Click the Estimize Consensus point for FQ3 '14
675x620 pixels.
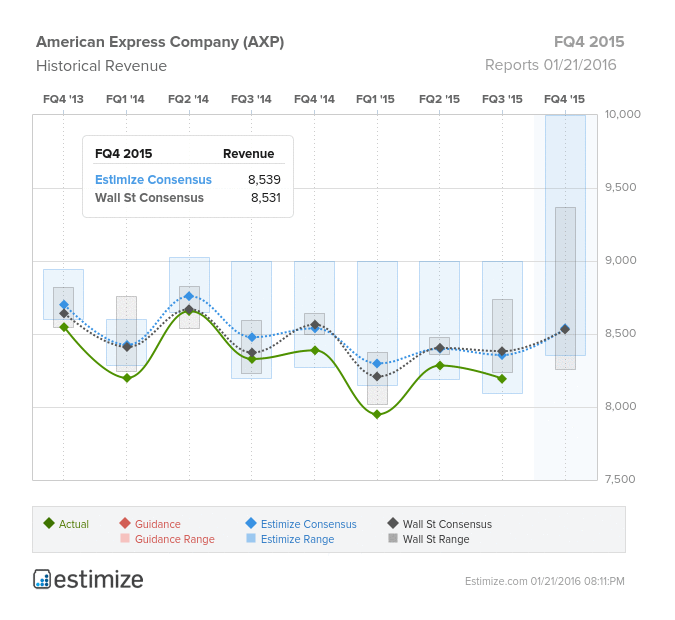coord(252,337)
